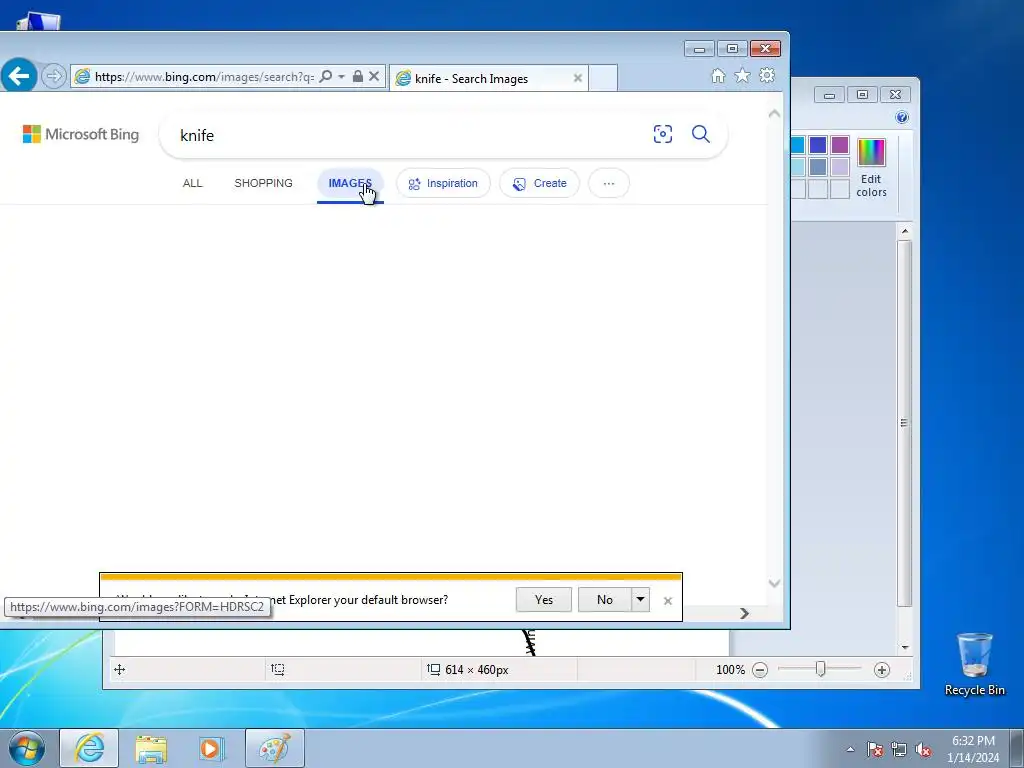Click the Paint zoom slider handle

tap(820, 669)
